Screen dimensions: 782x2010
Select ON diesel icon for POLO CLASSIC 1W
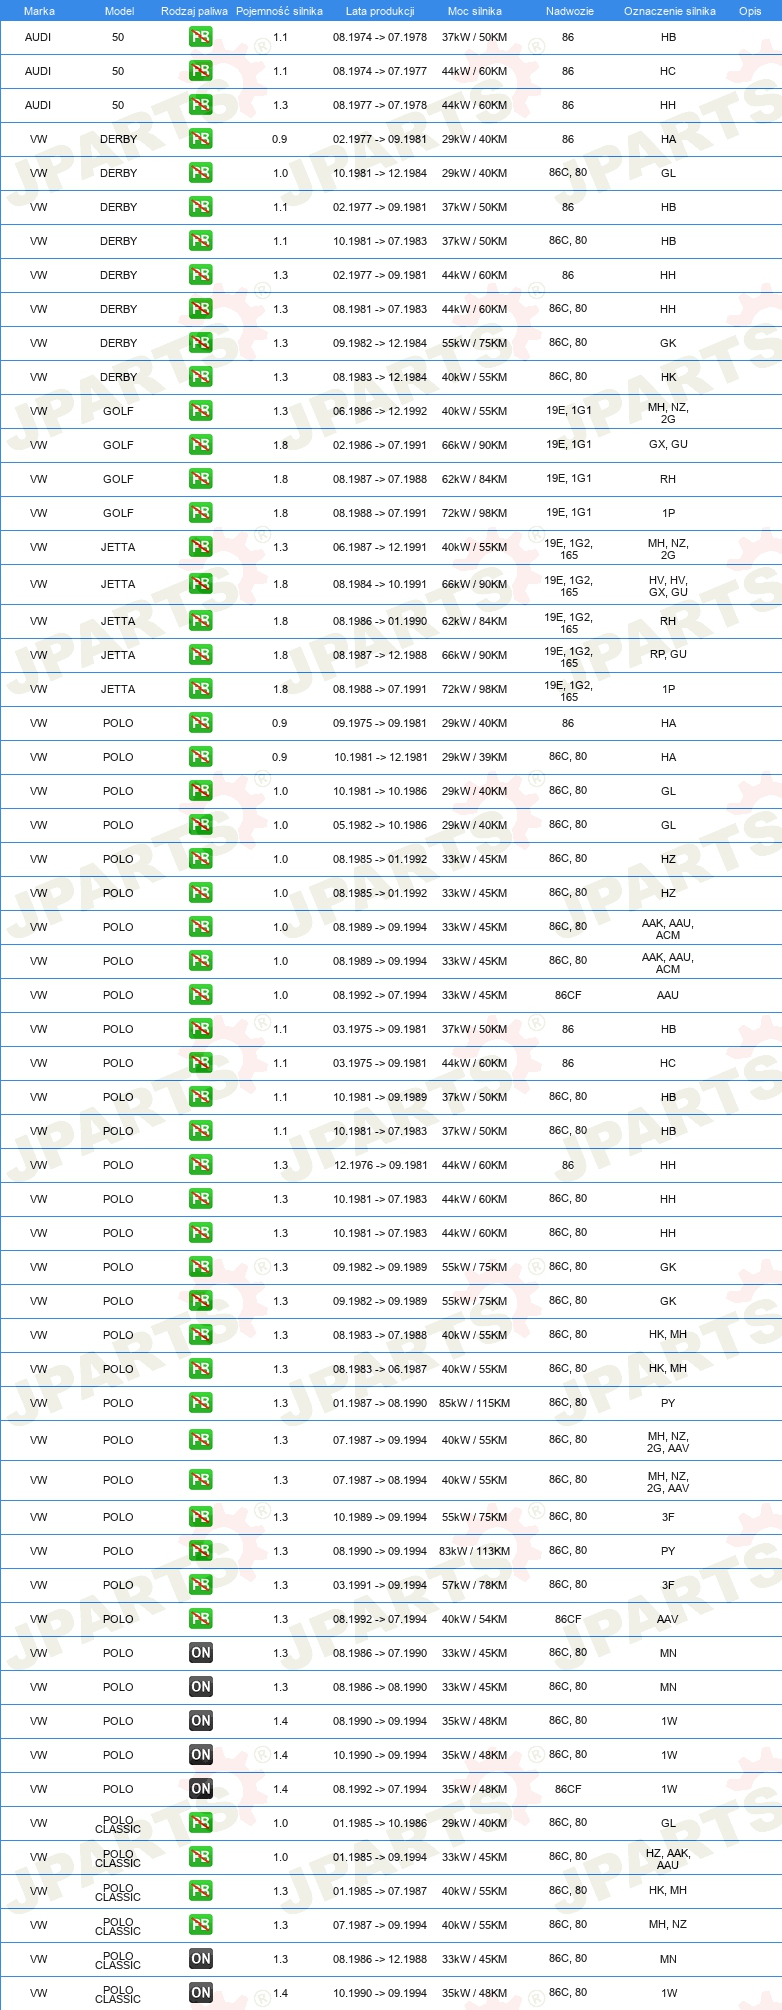pos(200,1993)
